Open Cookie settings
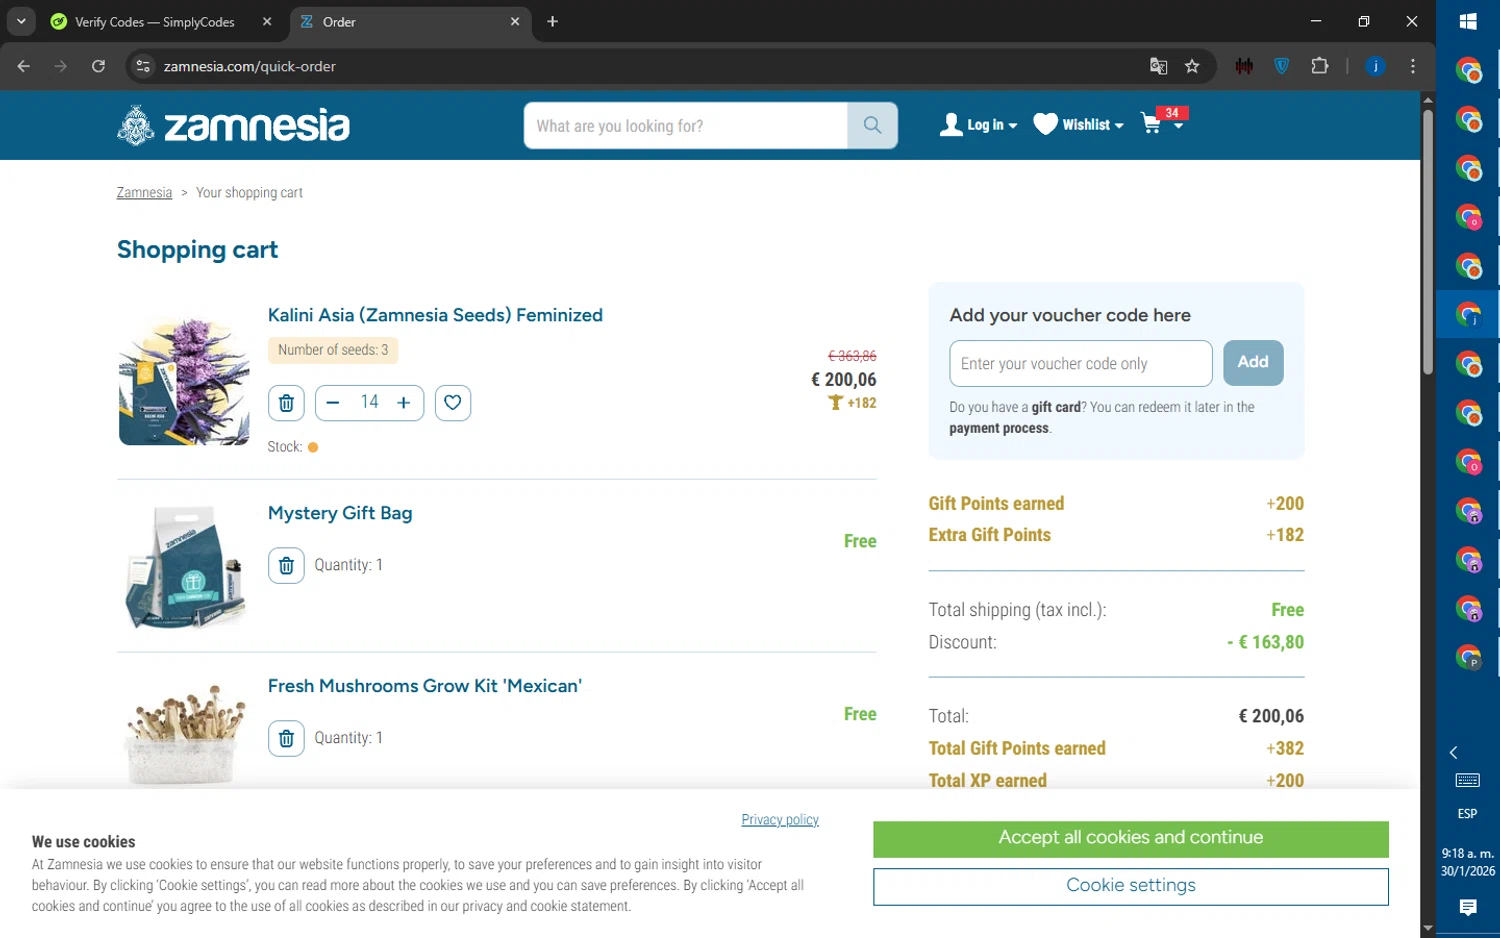 (1130, 886)
